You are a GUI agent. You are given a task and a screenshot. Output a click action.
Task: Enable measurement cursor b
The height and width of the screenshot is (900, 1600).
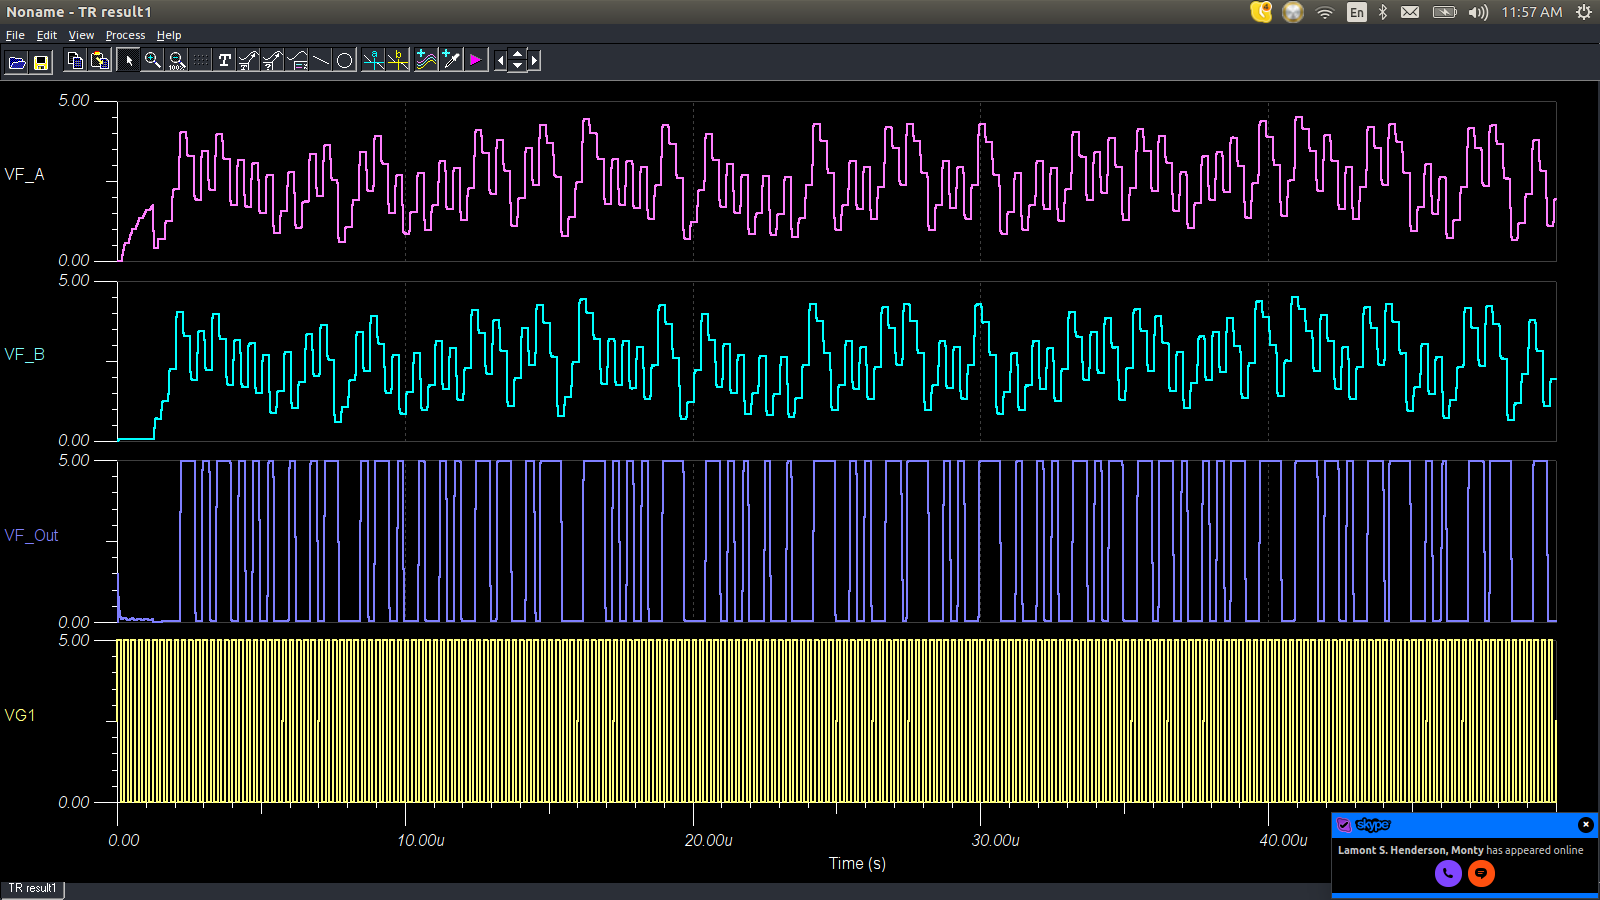(x=397, y=60)
